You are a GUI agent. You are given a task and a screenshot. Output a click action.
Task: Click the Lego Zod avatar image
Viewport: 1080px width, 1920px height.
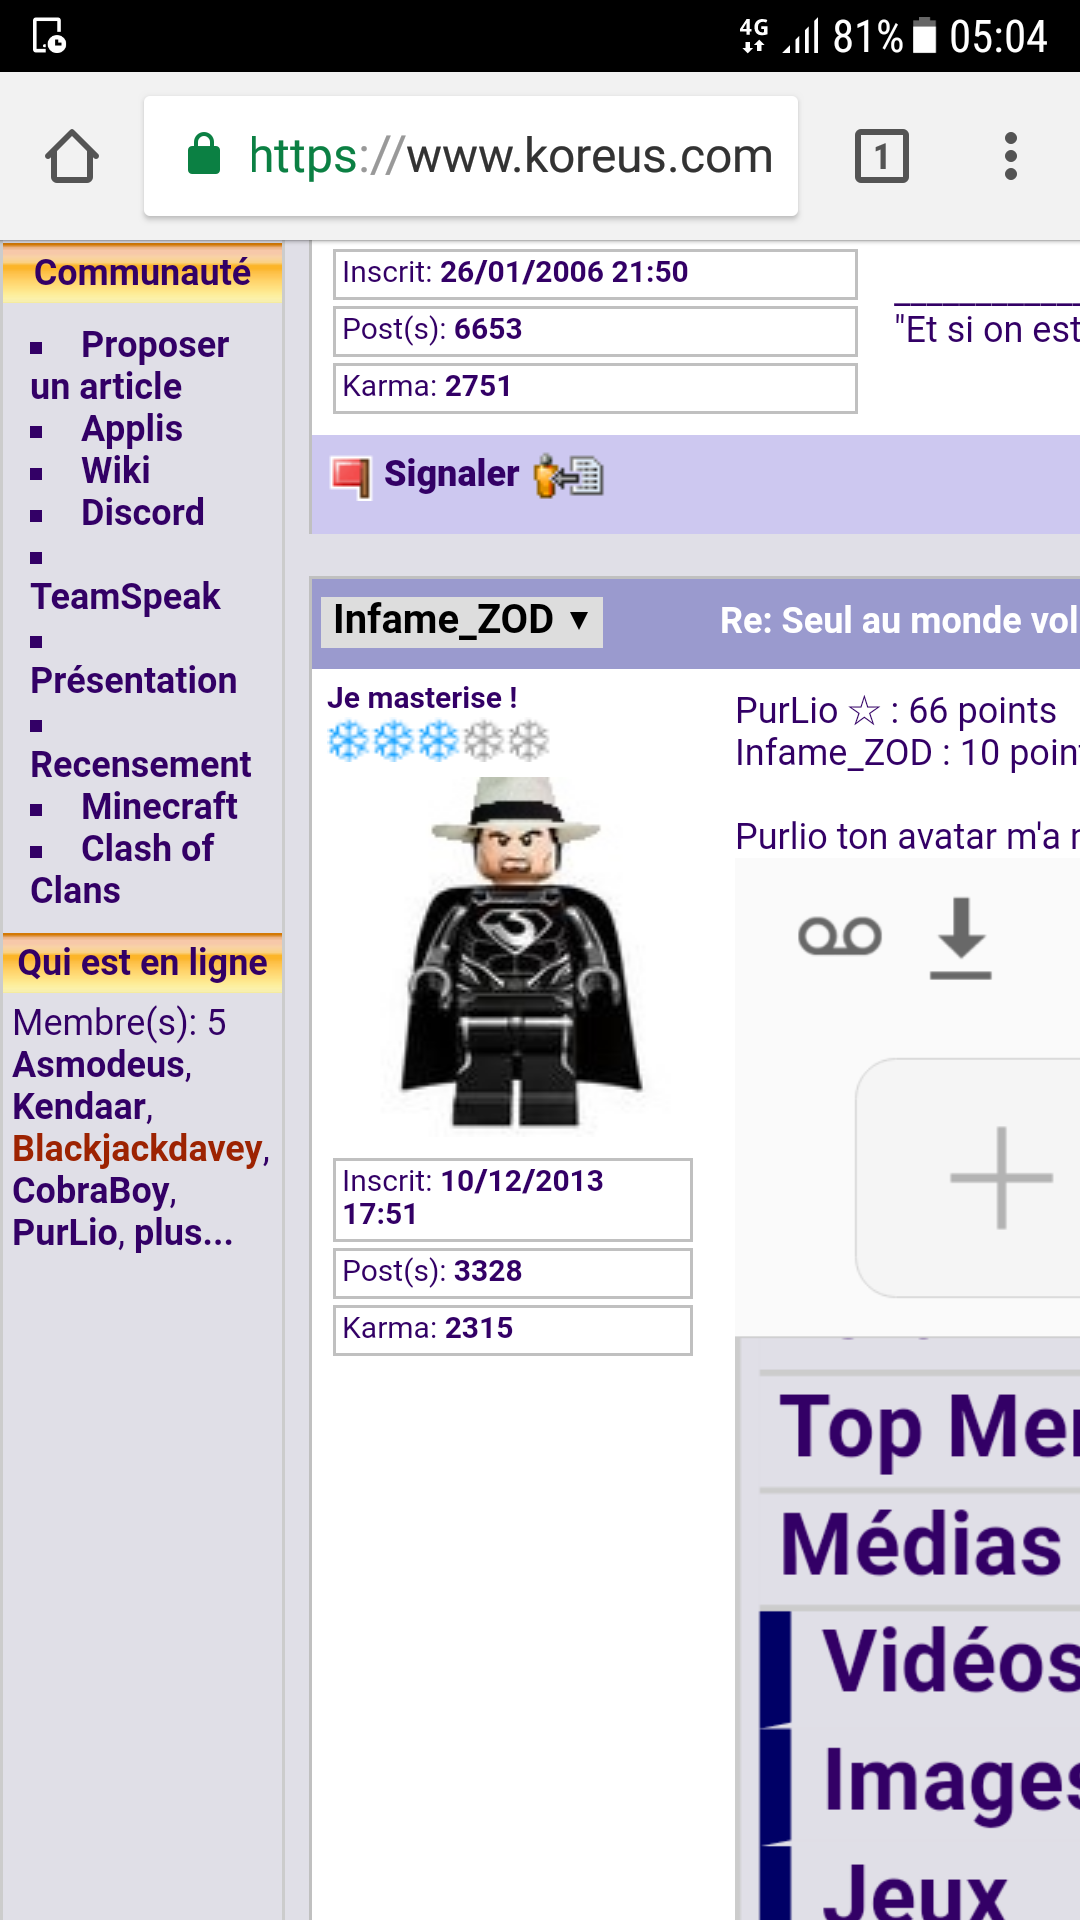point(517,954)
